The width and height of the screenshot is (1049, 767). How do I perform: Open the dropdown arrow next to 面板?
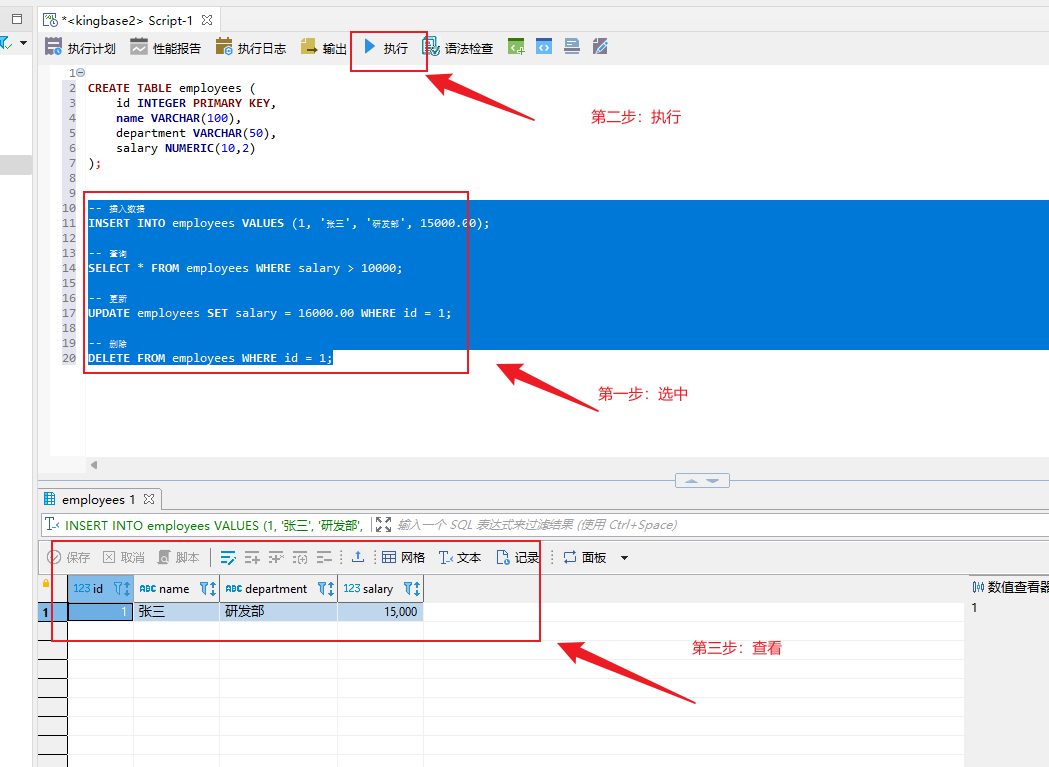pos(624,558)
